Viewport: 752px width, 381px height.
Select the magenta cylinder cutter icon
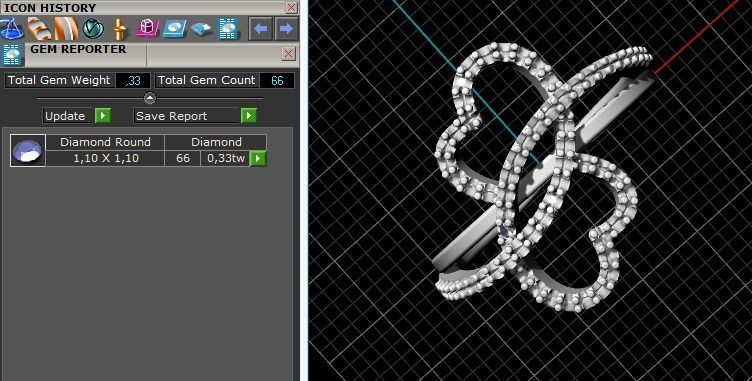pos(147,29)
